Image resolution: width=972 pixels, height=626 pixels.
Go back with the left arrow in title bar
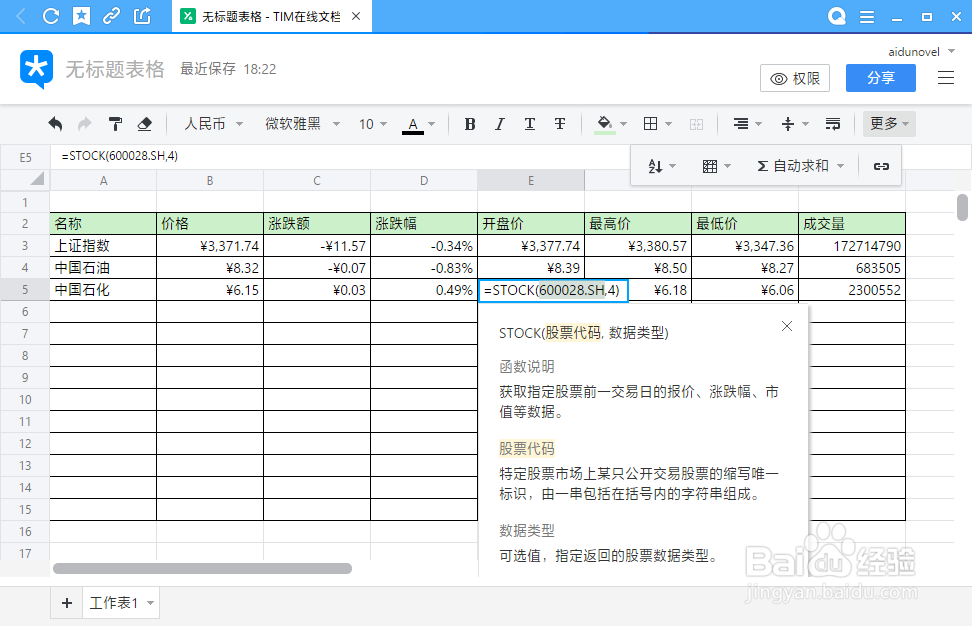pos(20,16)
